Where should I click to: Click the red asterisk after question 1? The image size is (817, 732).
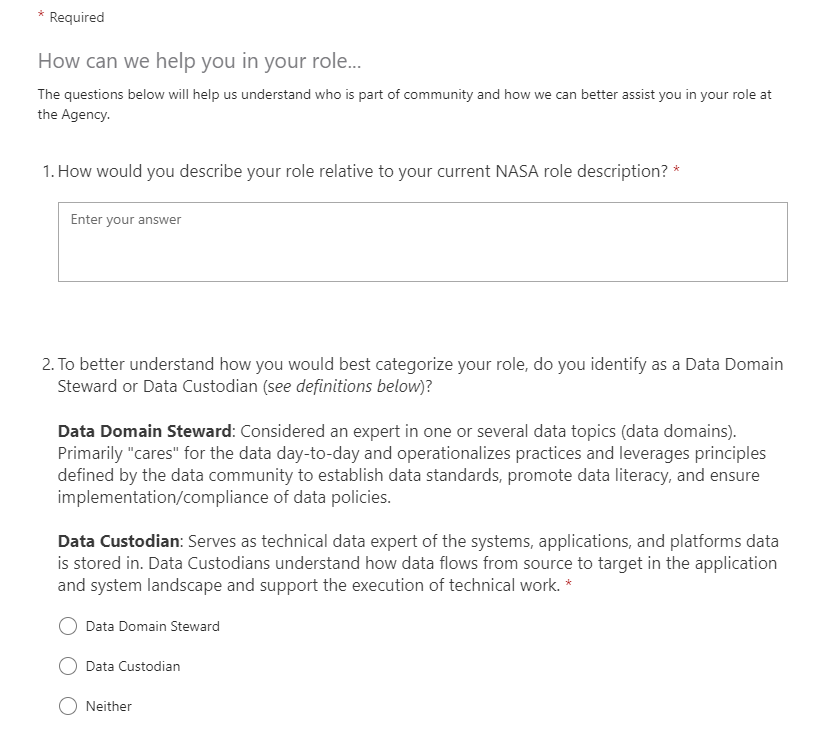677,171
